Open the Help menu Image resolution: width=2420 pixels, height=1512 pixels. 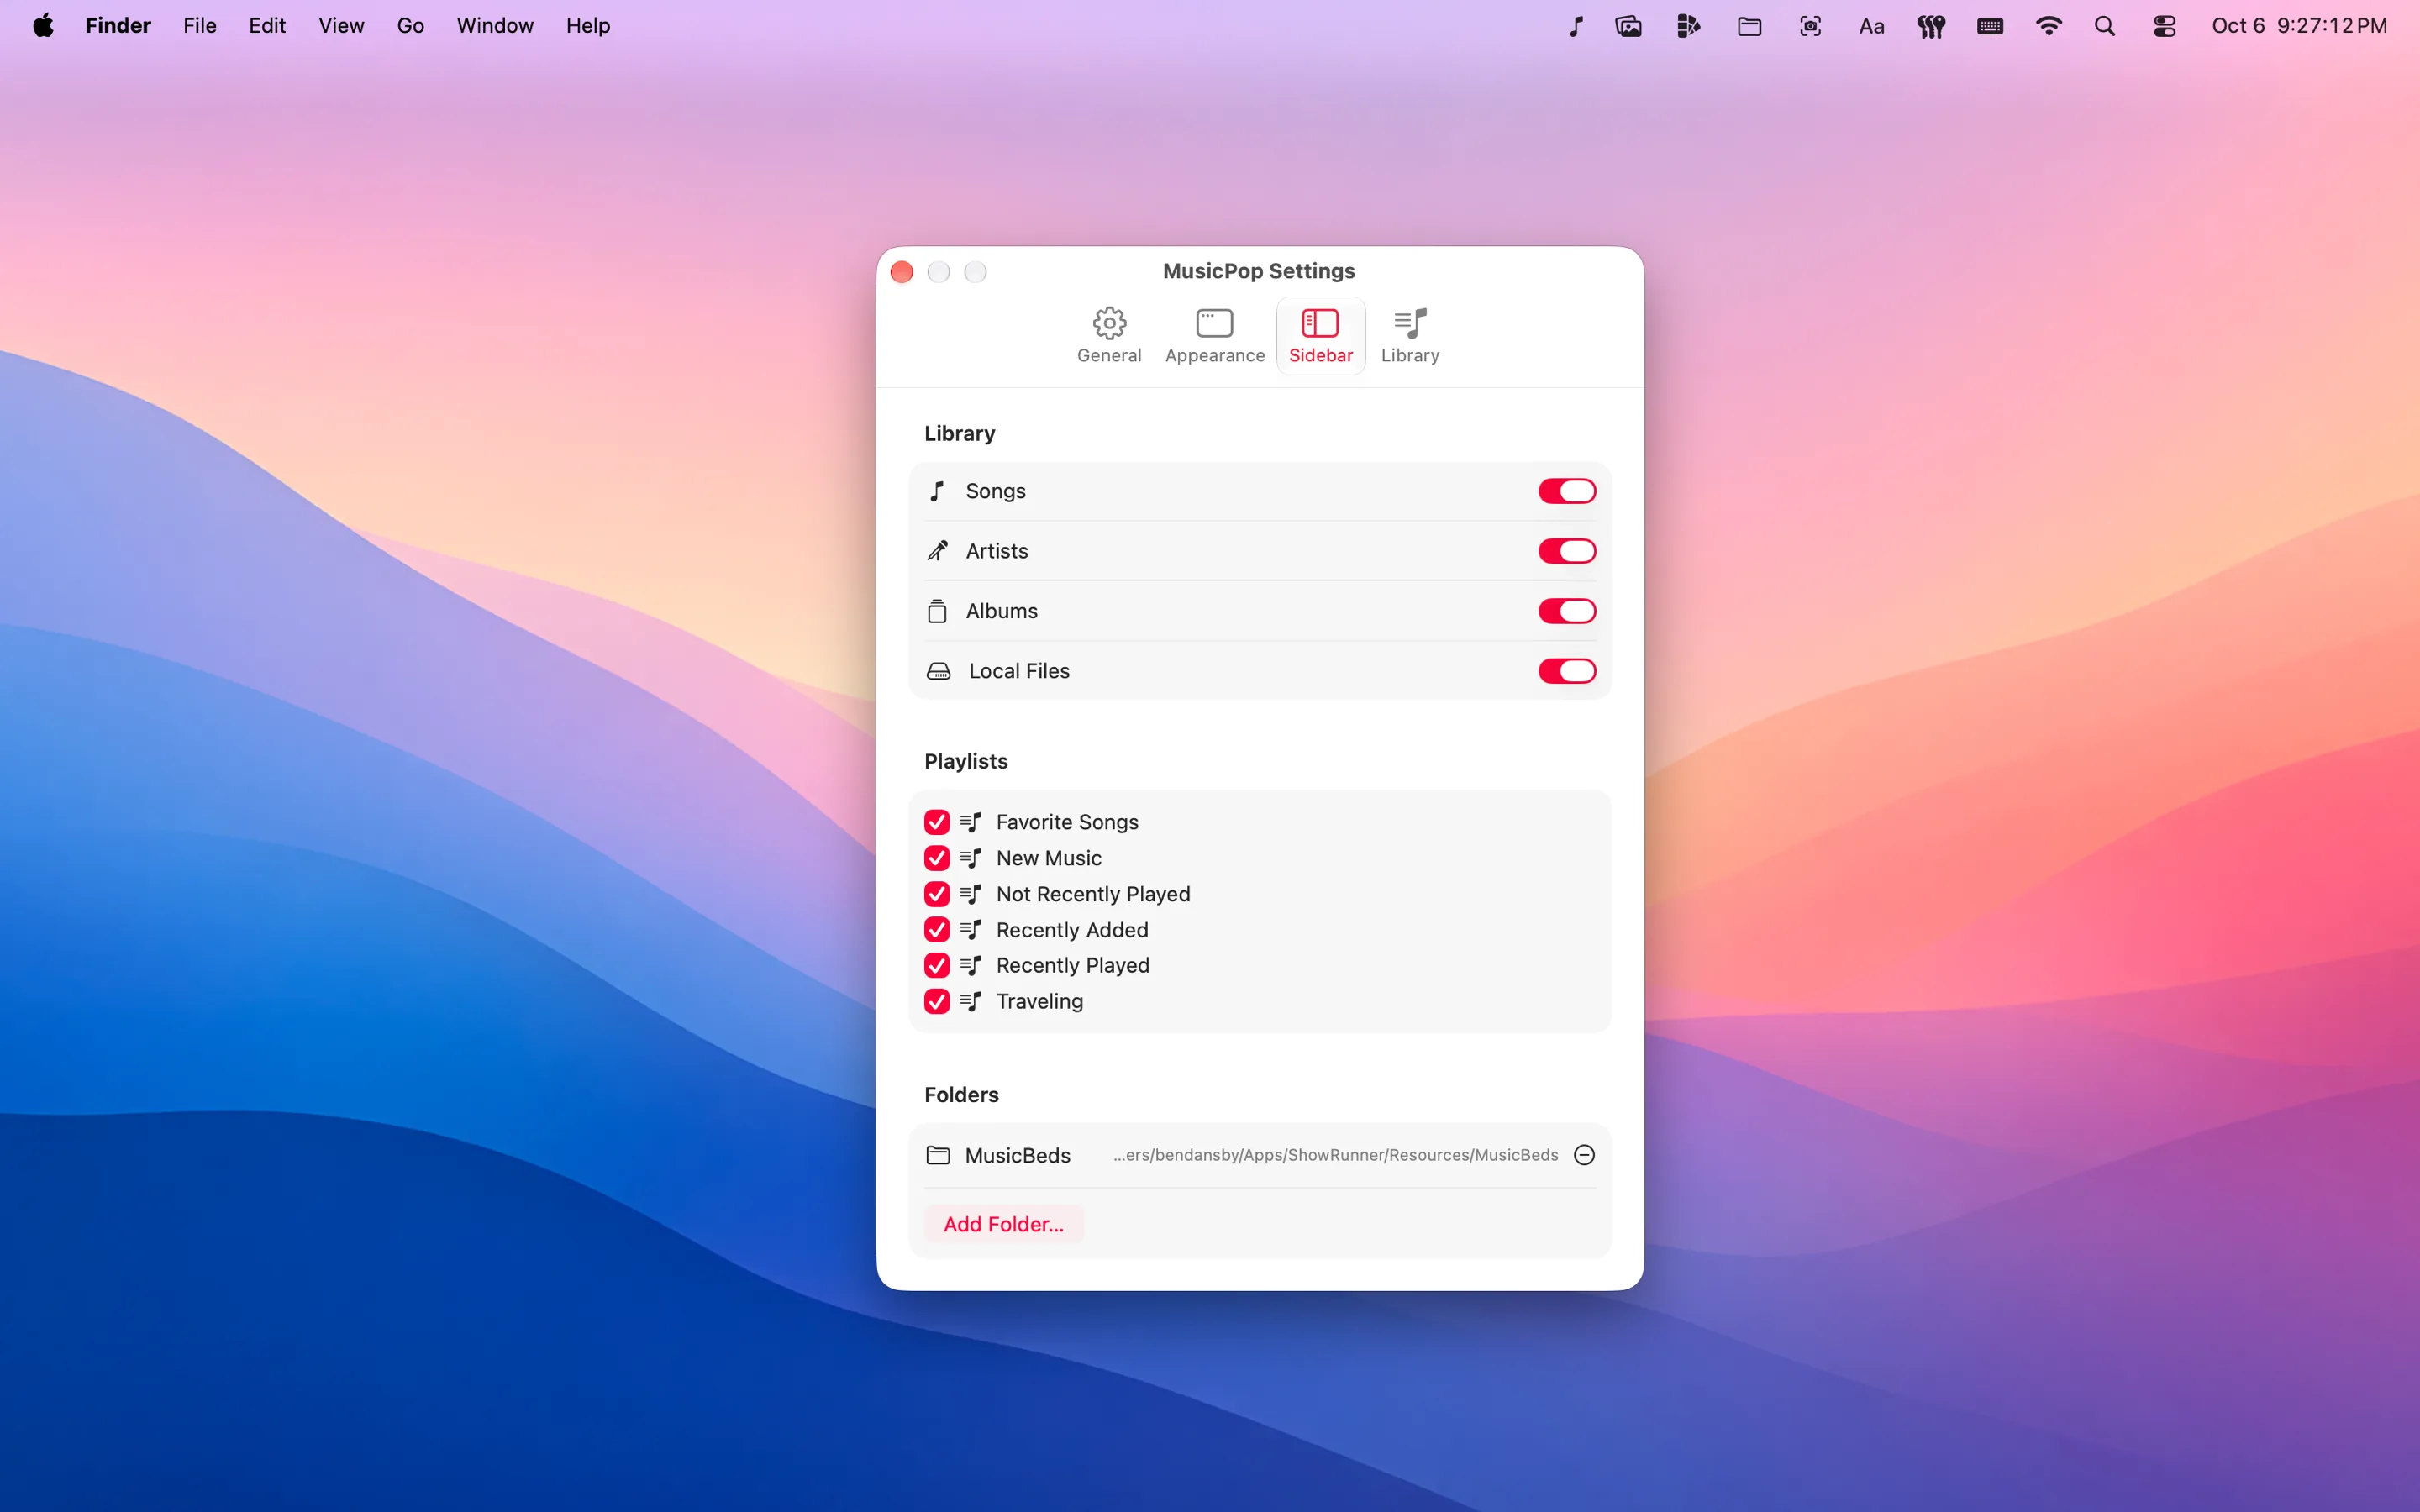588,26
